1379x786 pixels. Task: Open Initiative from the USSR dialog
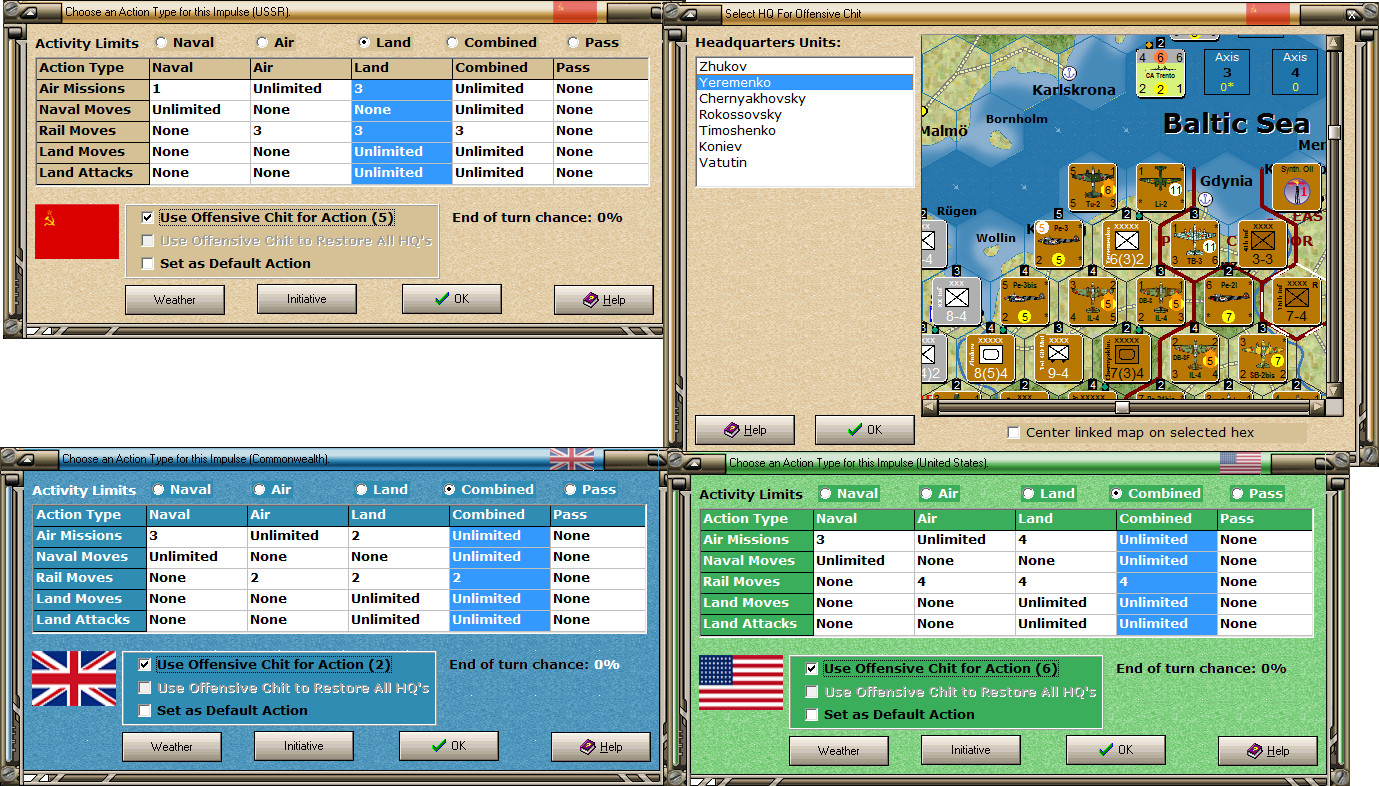point(307,299)
